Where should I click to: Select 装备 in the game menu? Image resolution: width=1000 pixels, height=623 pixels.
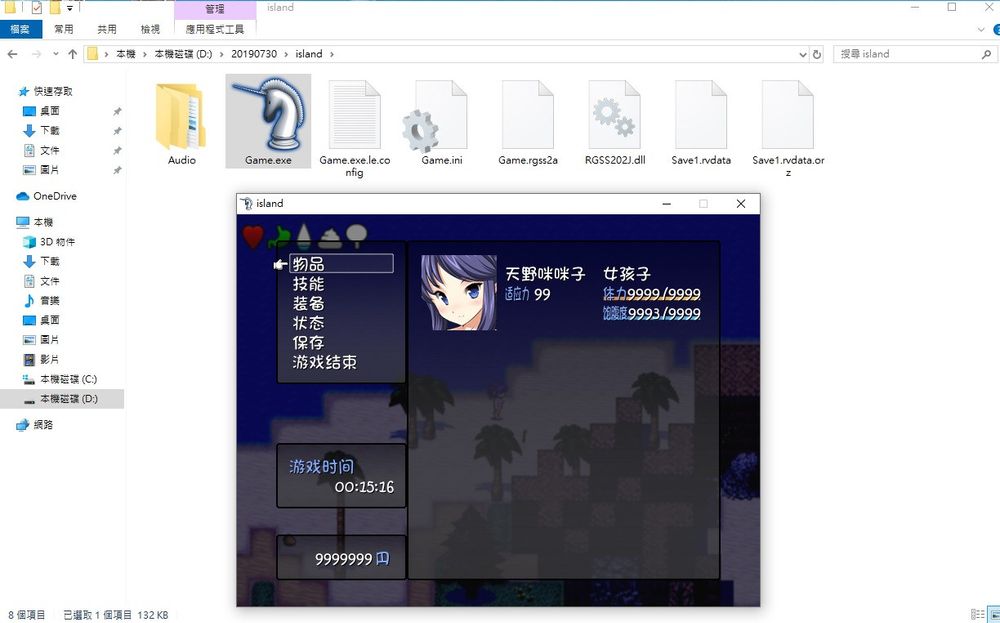click(x=308, y=303)
